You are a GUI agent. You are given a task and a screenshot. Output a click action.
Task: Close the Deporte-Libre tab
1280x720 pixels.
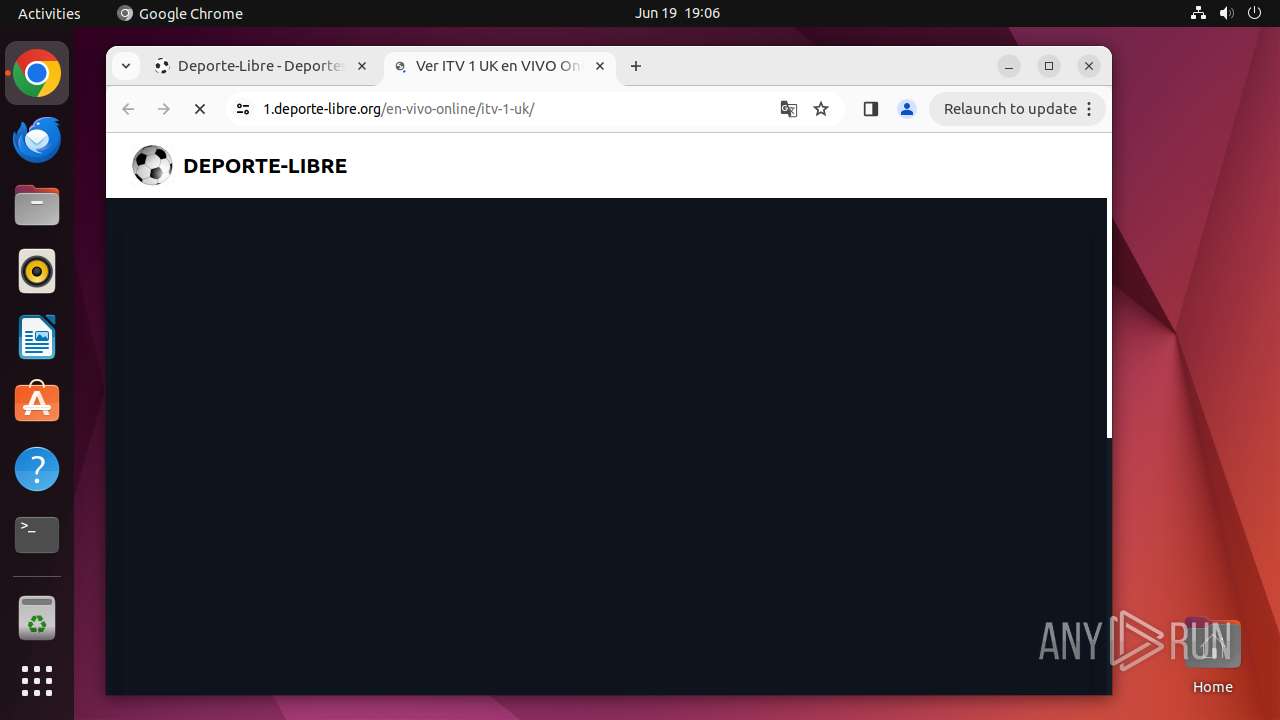(362, 66)
